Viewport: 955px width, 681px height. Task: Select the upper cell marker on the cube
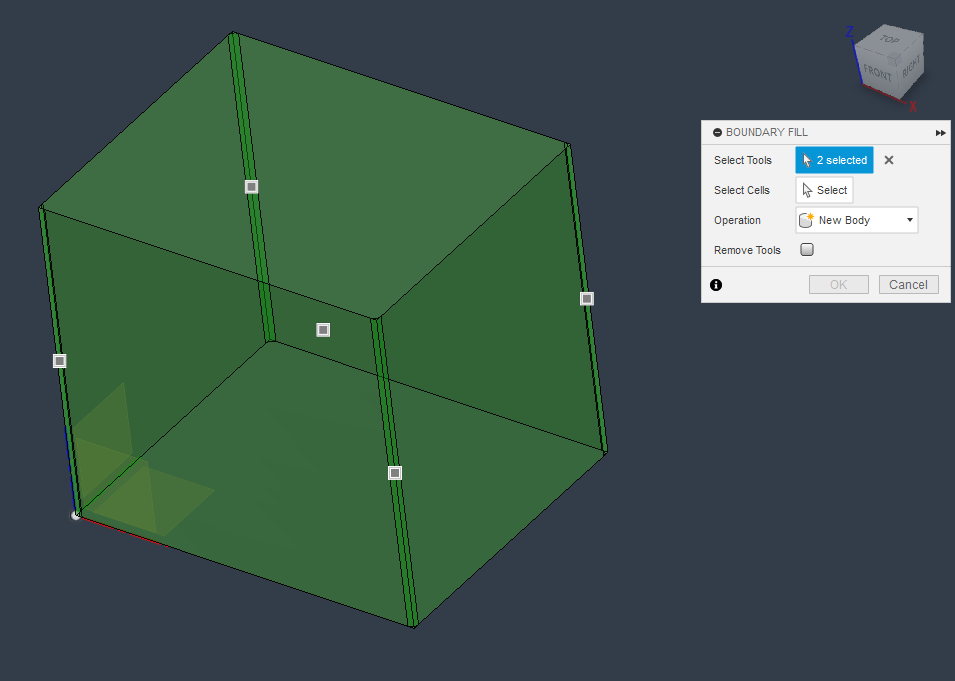250,186
